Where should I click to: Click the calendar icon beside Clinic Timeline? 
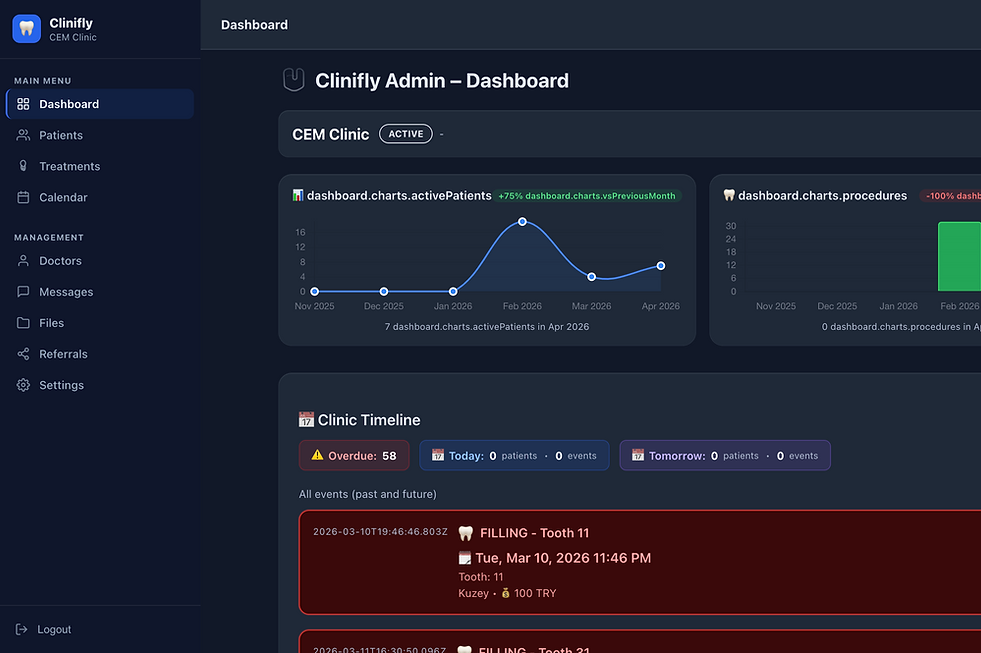tap(306, 419)
